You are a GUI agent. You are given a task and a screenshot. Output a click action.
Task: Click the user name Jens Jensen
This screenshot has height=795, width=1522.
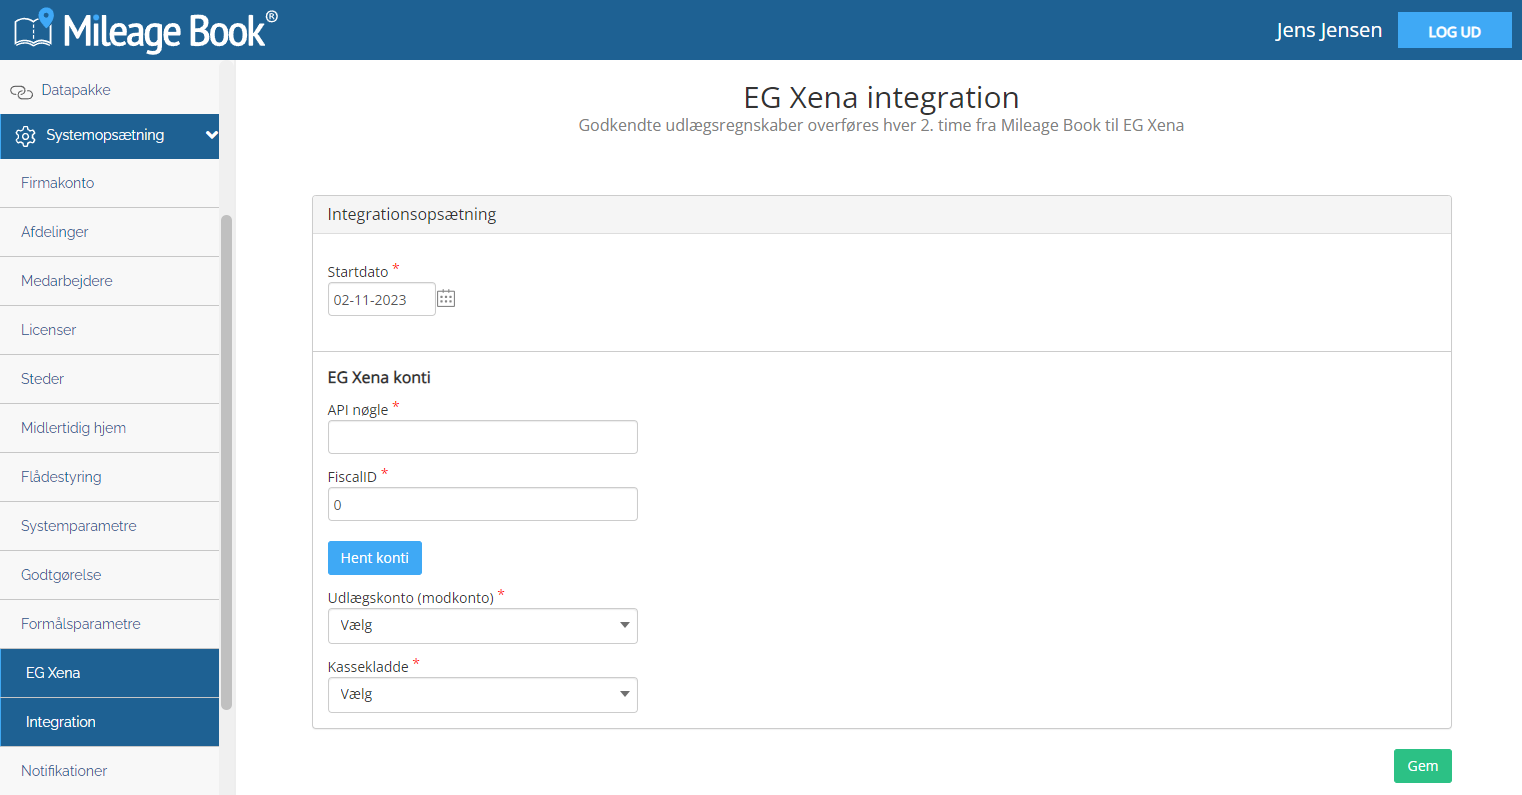tap(1329, 30)
